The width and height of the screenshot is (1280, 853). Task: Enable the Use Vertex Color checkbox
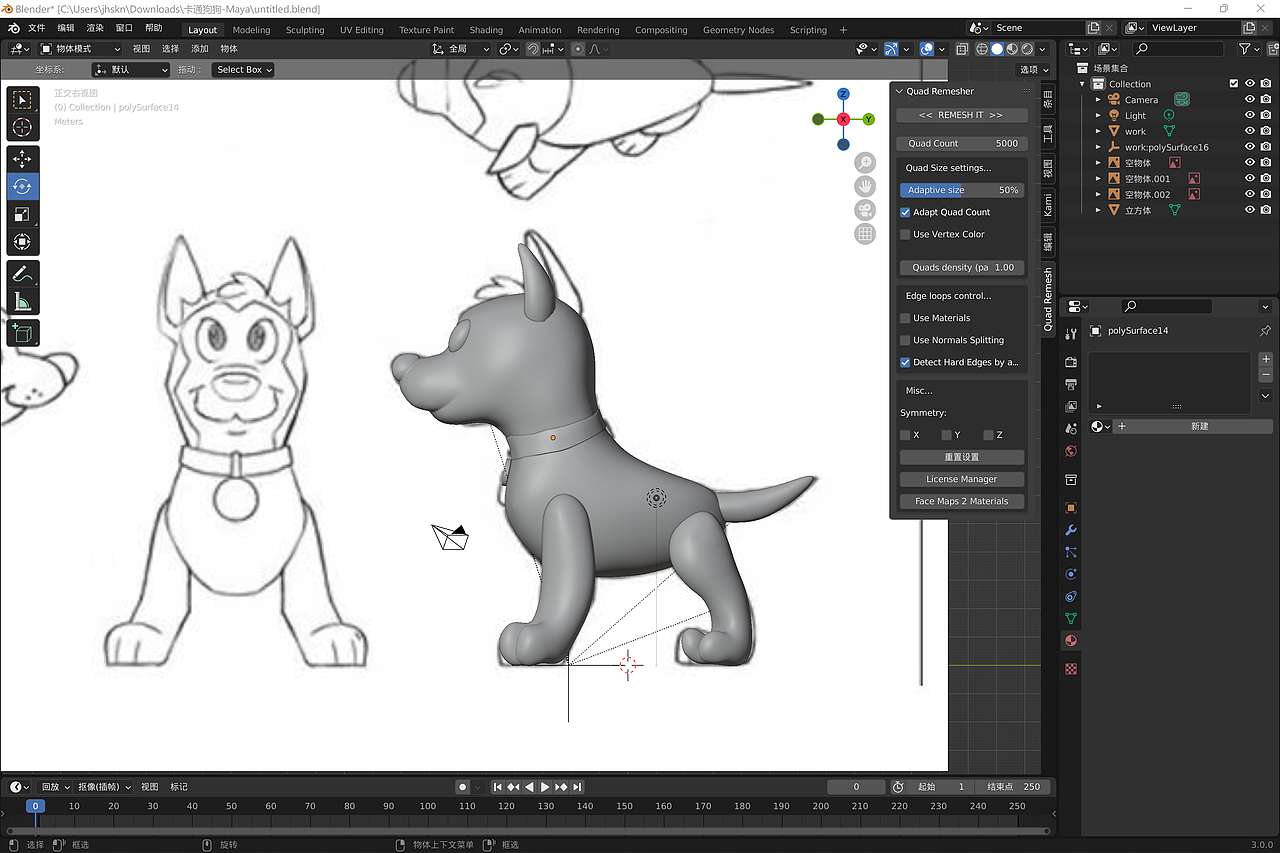(x=905, y=234)
